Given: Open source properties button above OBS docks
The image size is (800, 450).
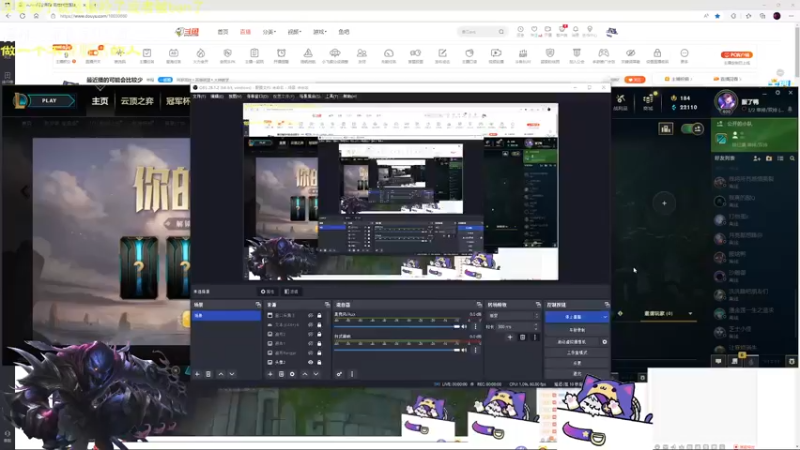Looking at the screenshot, I should (x=267, y=292).
